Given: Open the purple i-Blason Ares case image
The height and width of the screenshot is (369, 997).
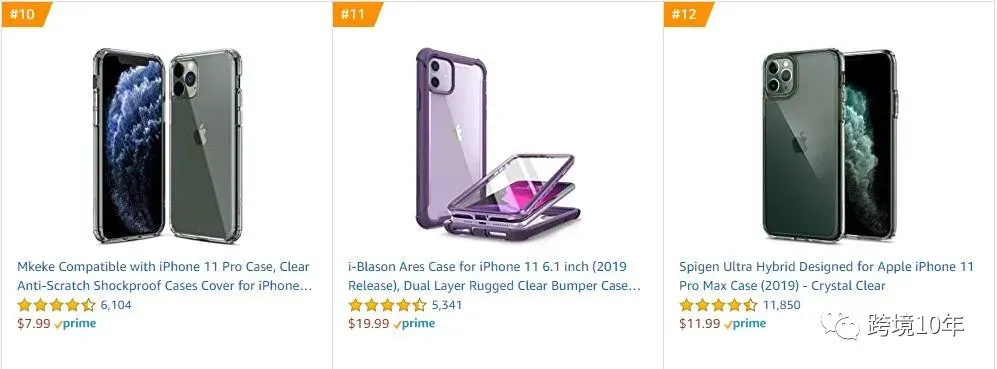Looking at the screenshot, I should point(498,143).
